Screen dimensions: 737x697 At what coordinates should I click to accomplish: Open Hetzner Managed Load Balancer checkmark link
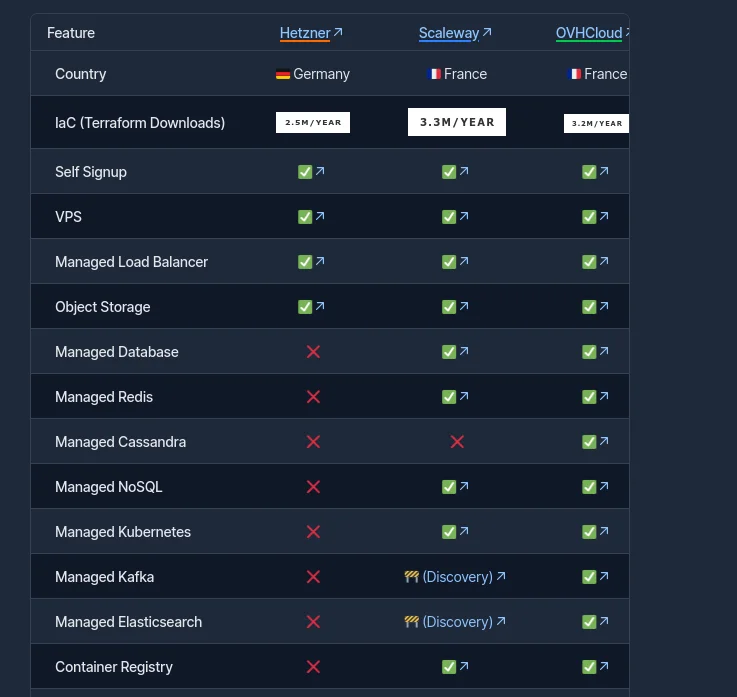(311, 262)
